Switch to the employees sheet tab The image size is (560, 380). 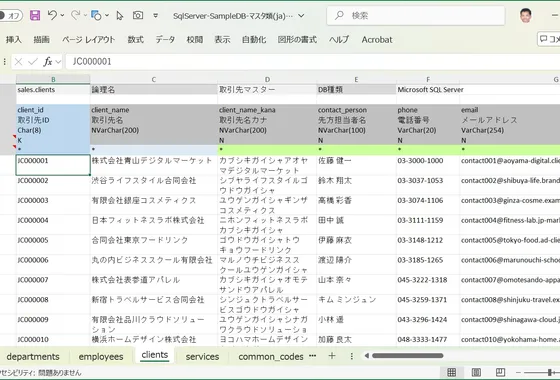(x=101, y=356)
